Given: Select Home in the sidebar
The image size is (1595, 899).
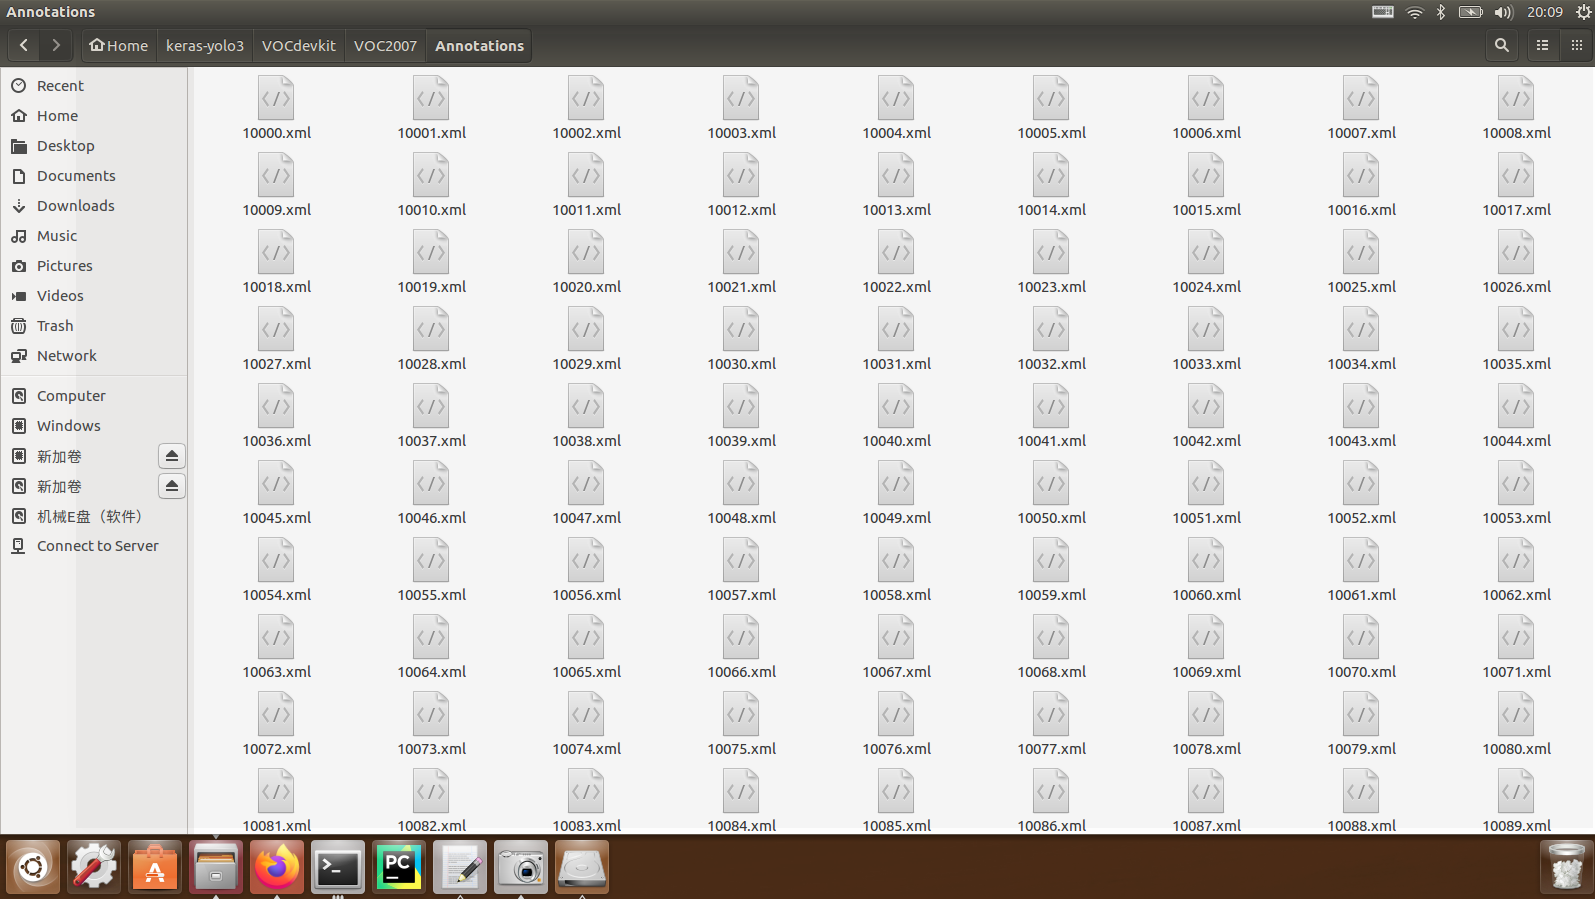Looking at the screenshot, I should tap(94, 116).
